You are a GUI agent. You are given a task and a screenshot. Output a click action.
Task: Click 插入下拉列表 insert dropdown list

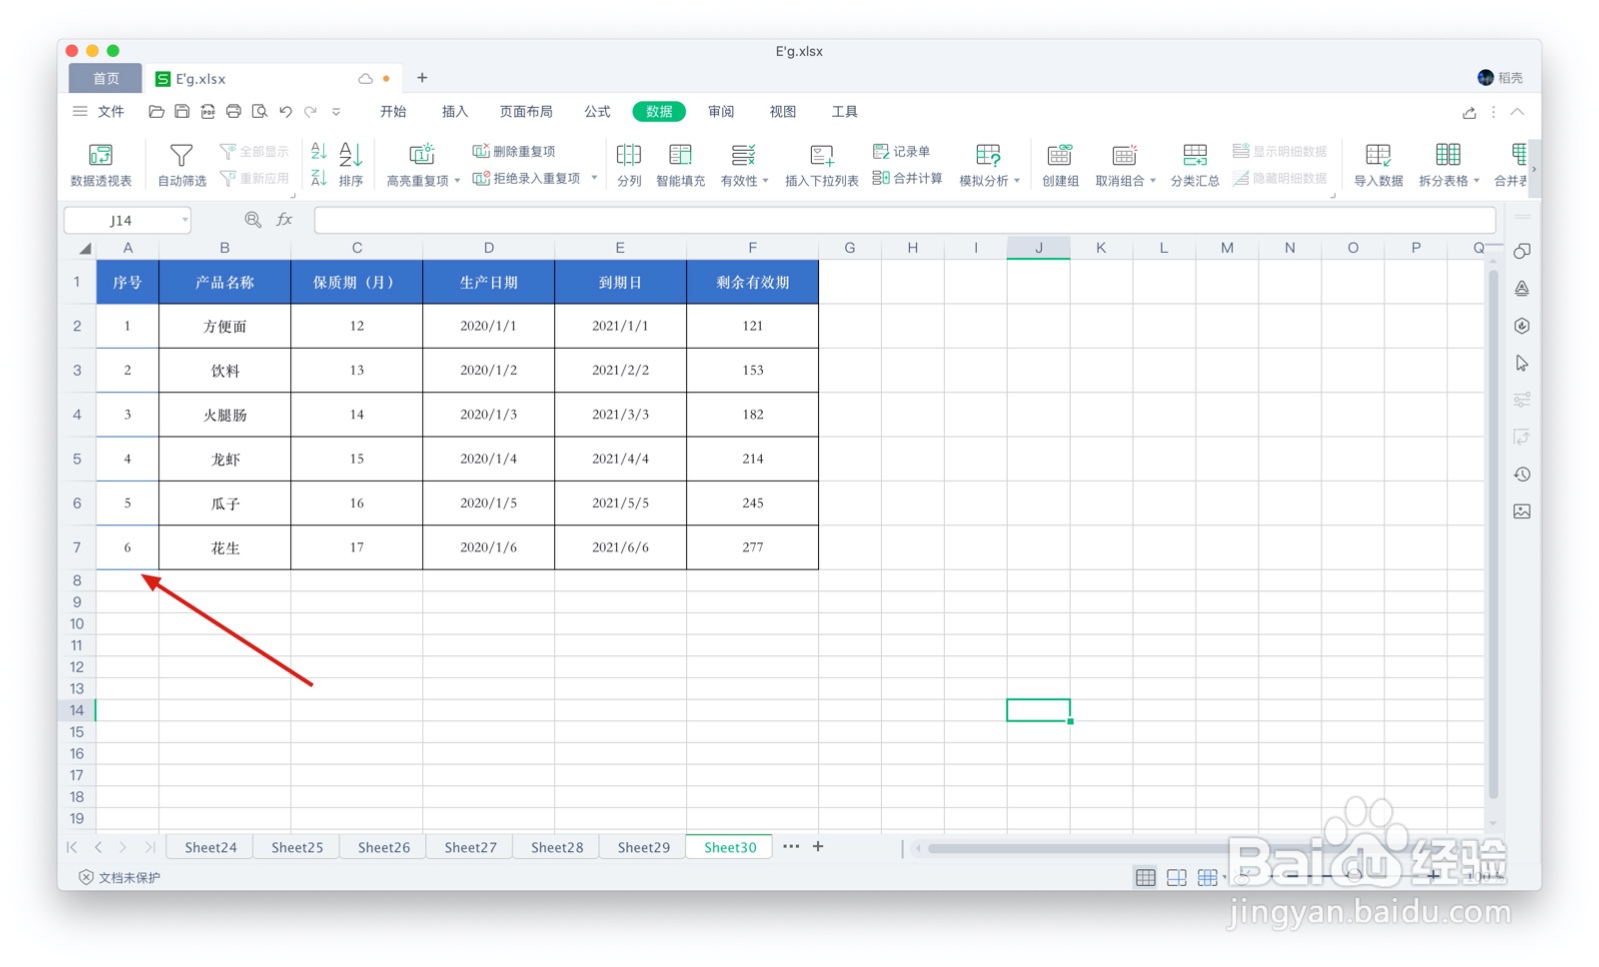[822, 165]
